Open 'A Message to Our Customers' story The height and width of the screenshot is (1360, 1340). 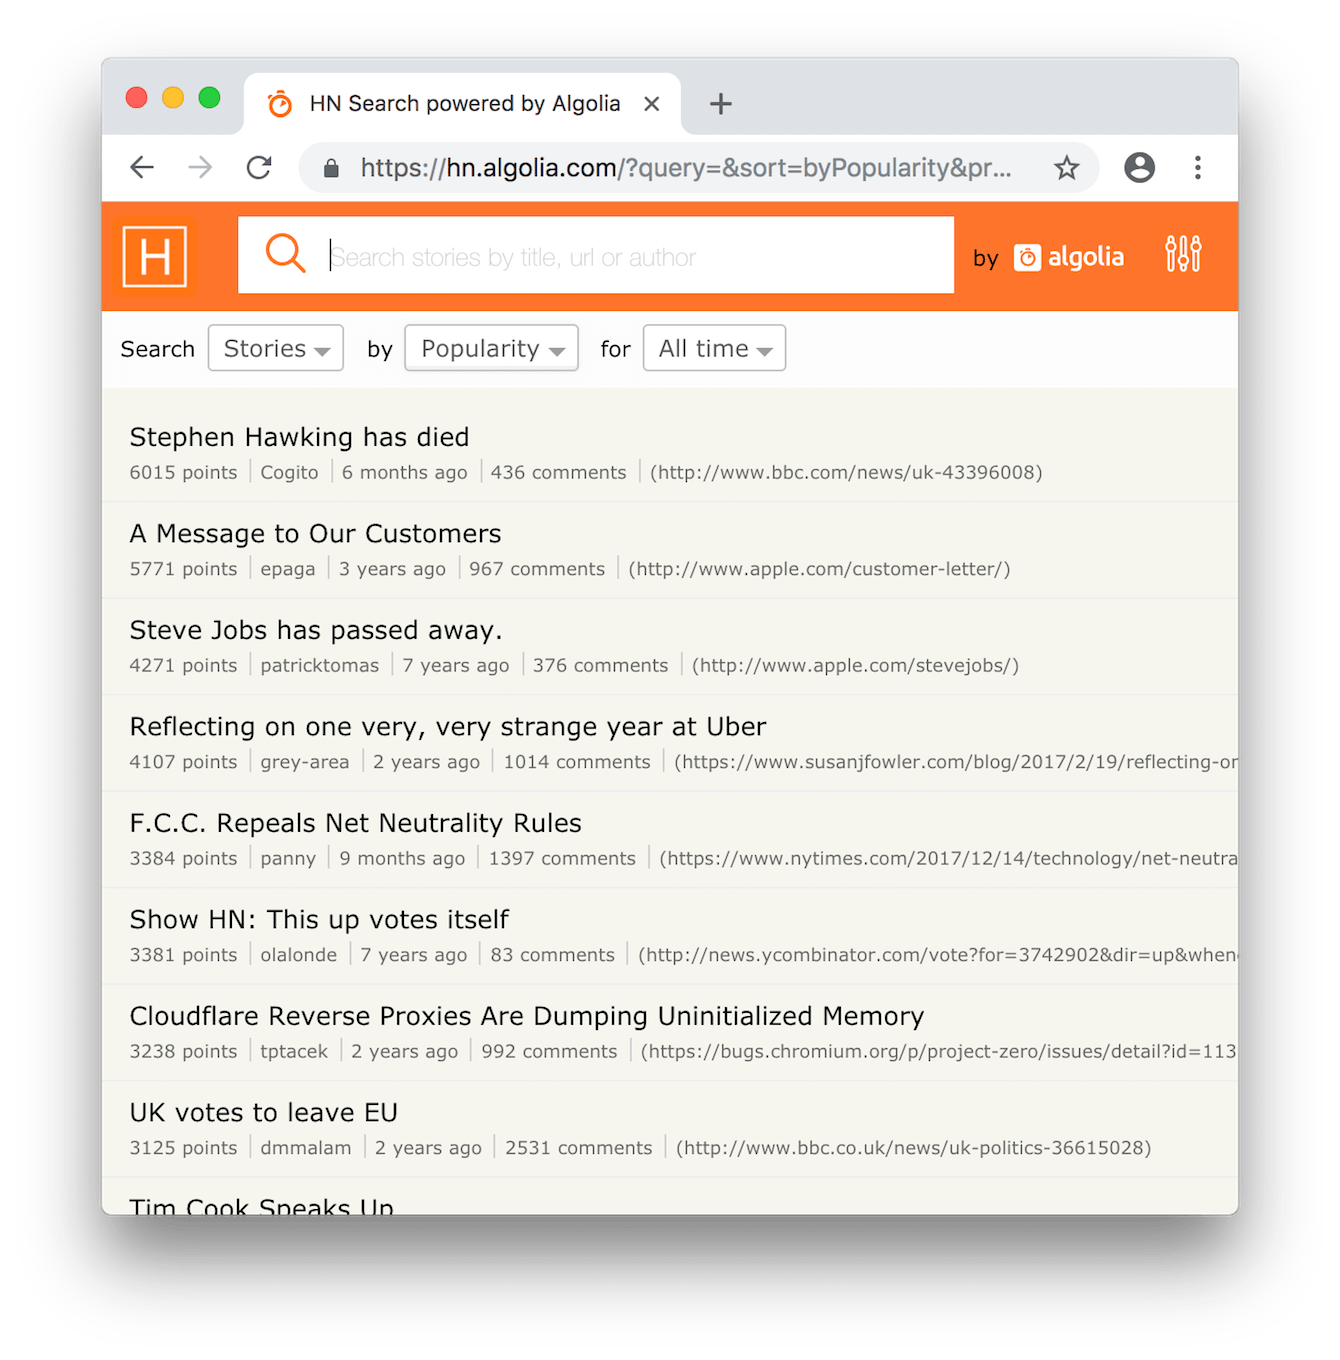pos(315,533)
